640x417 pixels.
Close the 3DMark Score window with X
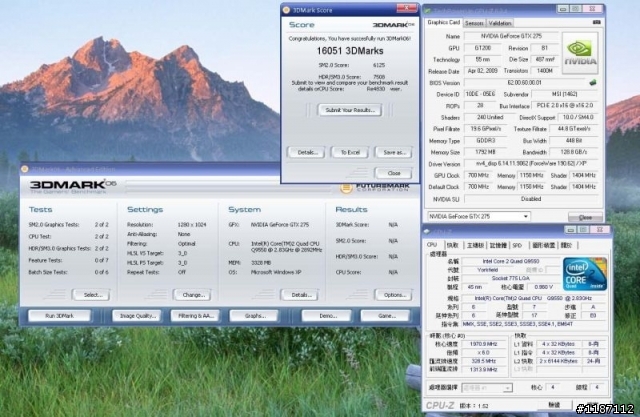[406, 8]
